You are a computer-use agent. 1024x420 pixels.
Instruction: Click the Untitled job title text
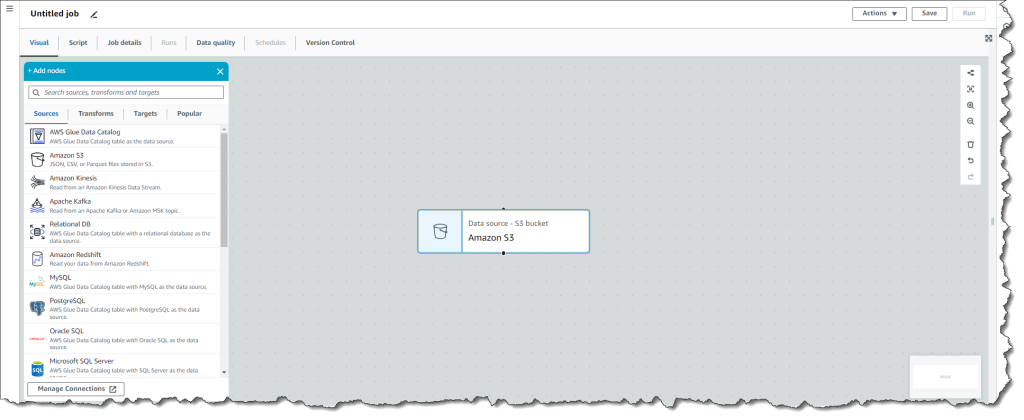(55, 14)
